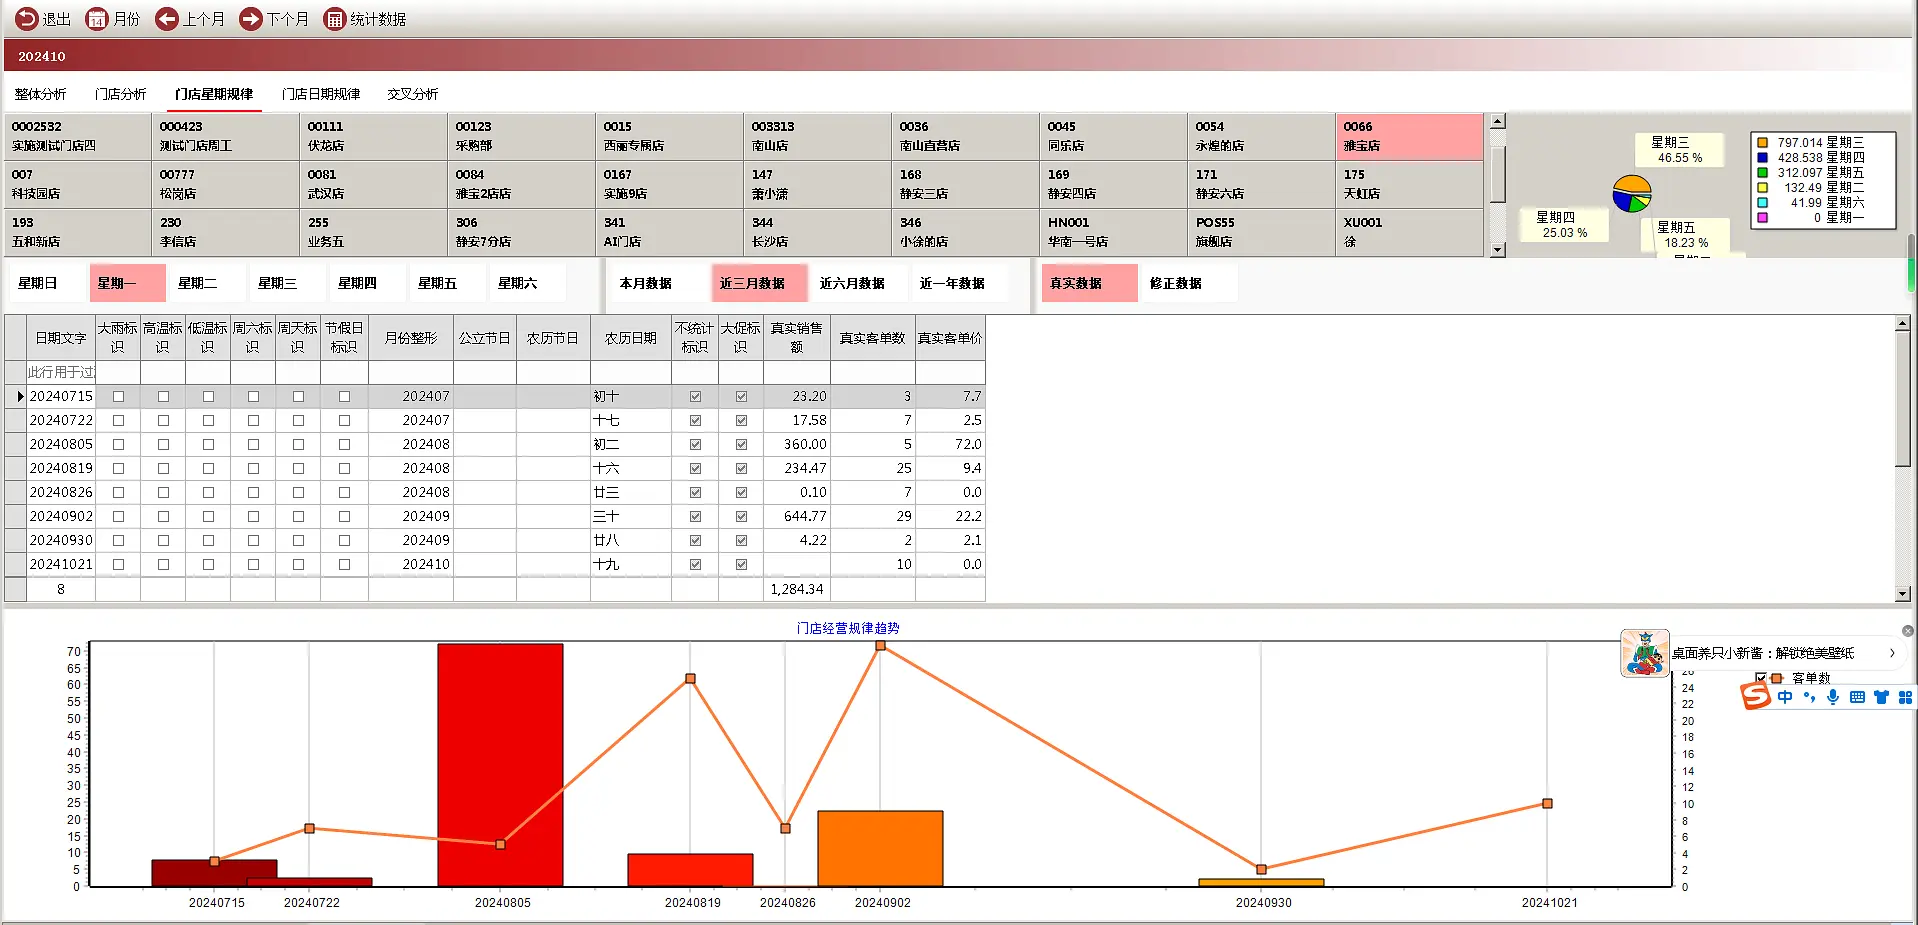Click orange 星期三 swatch in pie legend
The width and height of the screenshot is (1918, 925).
coord(1763,142)
